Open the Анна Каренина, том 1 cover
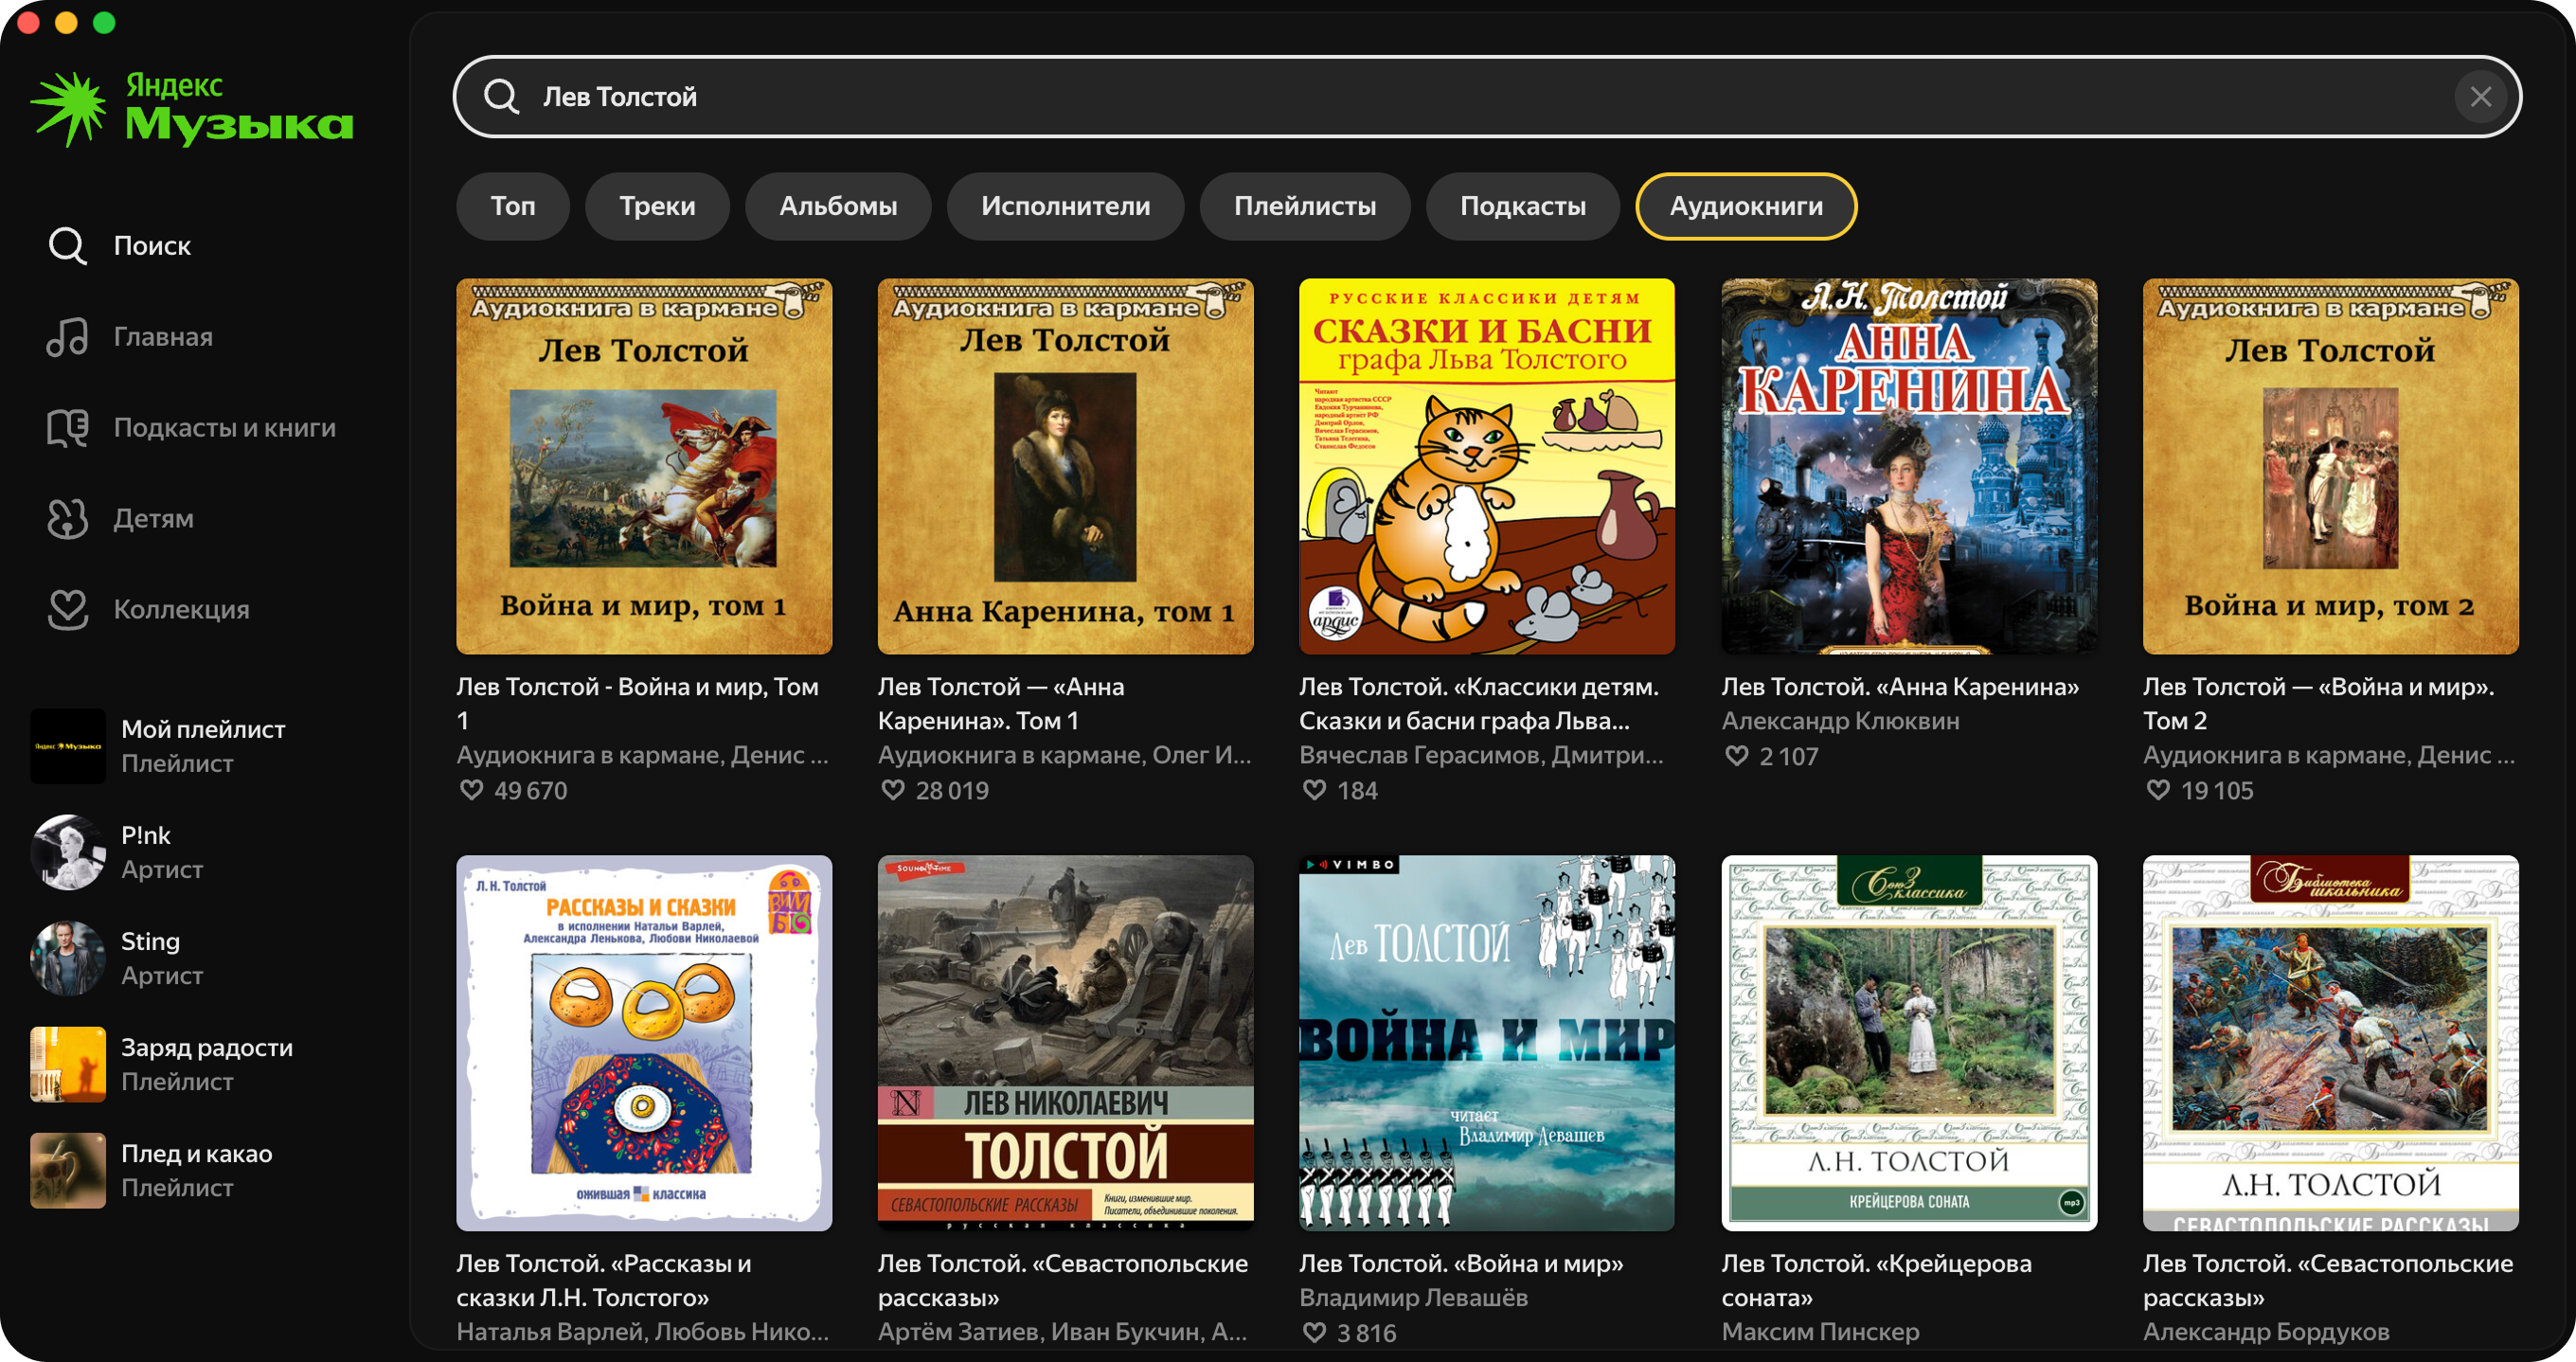The width and height of the screenshot is (2576, 1362). (1065, 466)
